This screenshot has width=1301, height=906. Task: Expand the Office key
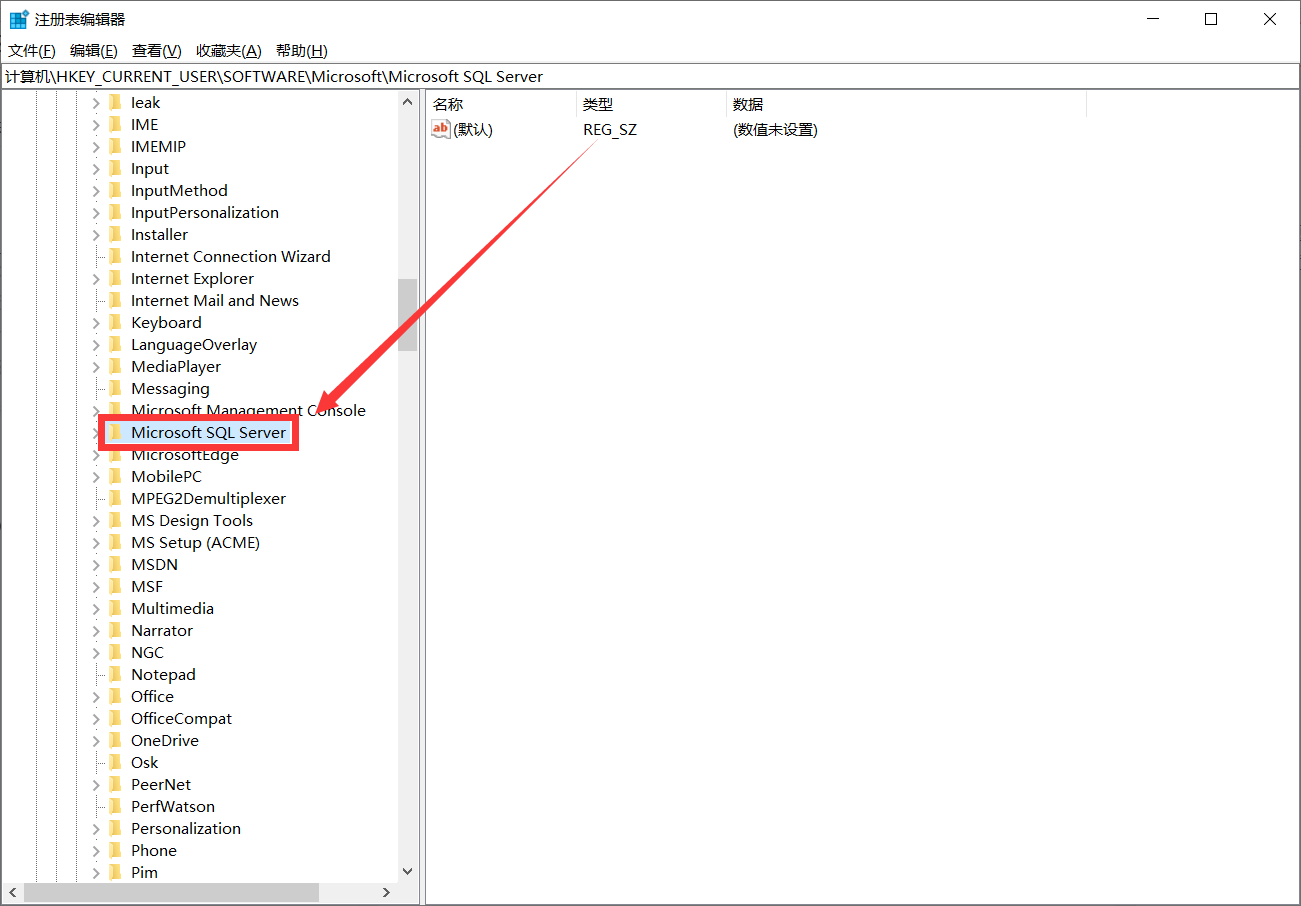tap(96, 696)
